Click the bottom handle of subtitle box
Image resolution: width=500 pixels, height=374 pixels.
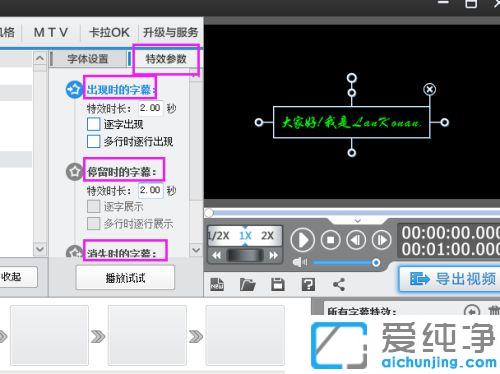click(x=352, y=153)
